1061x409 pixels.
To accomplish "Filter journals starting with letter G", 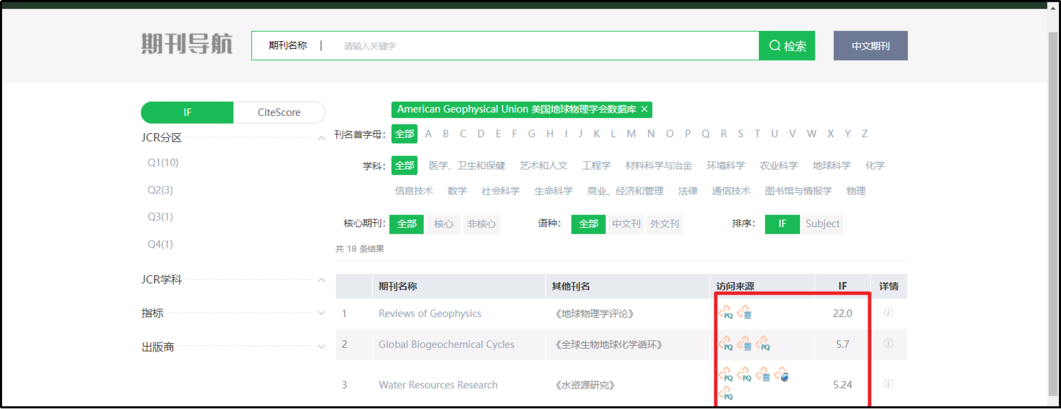I will click(x=531, y=133).
